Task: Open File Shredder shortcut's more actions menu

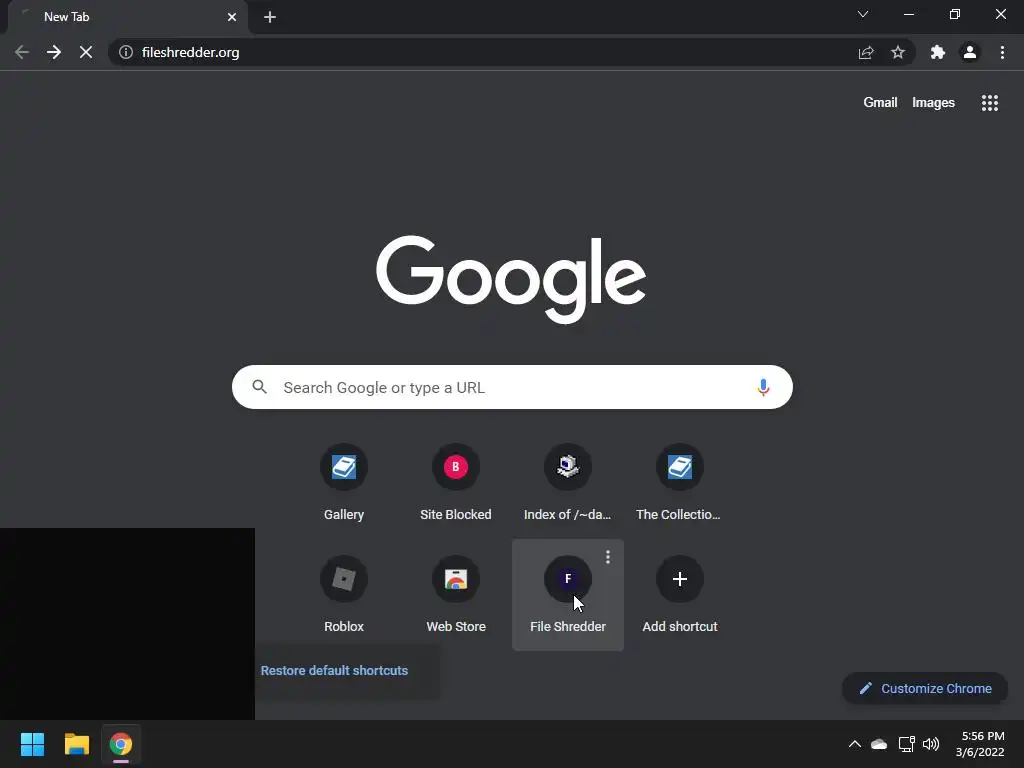Action: [608, 557]
